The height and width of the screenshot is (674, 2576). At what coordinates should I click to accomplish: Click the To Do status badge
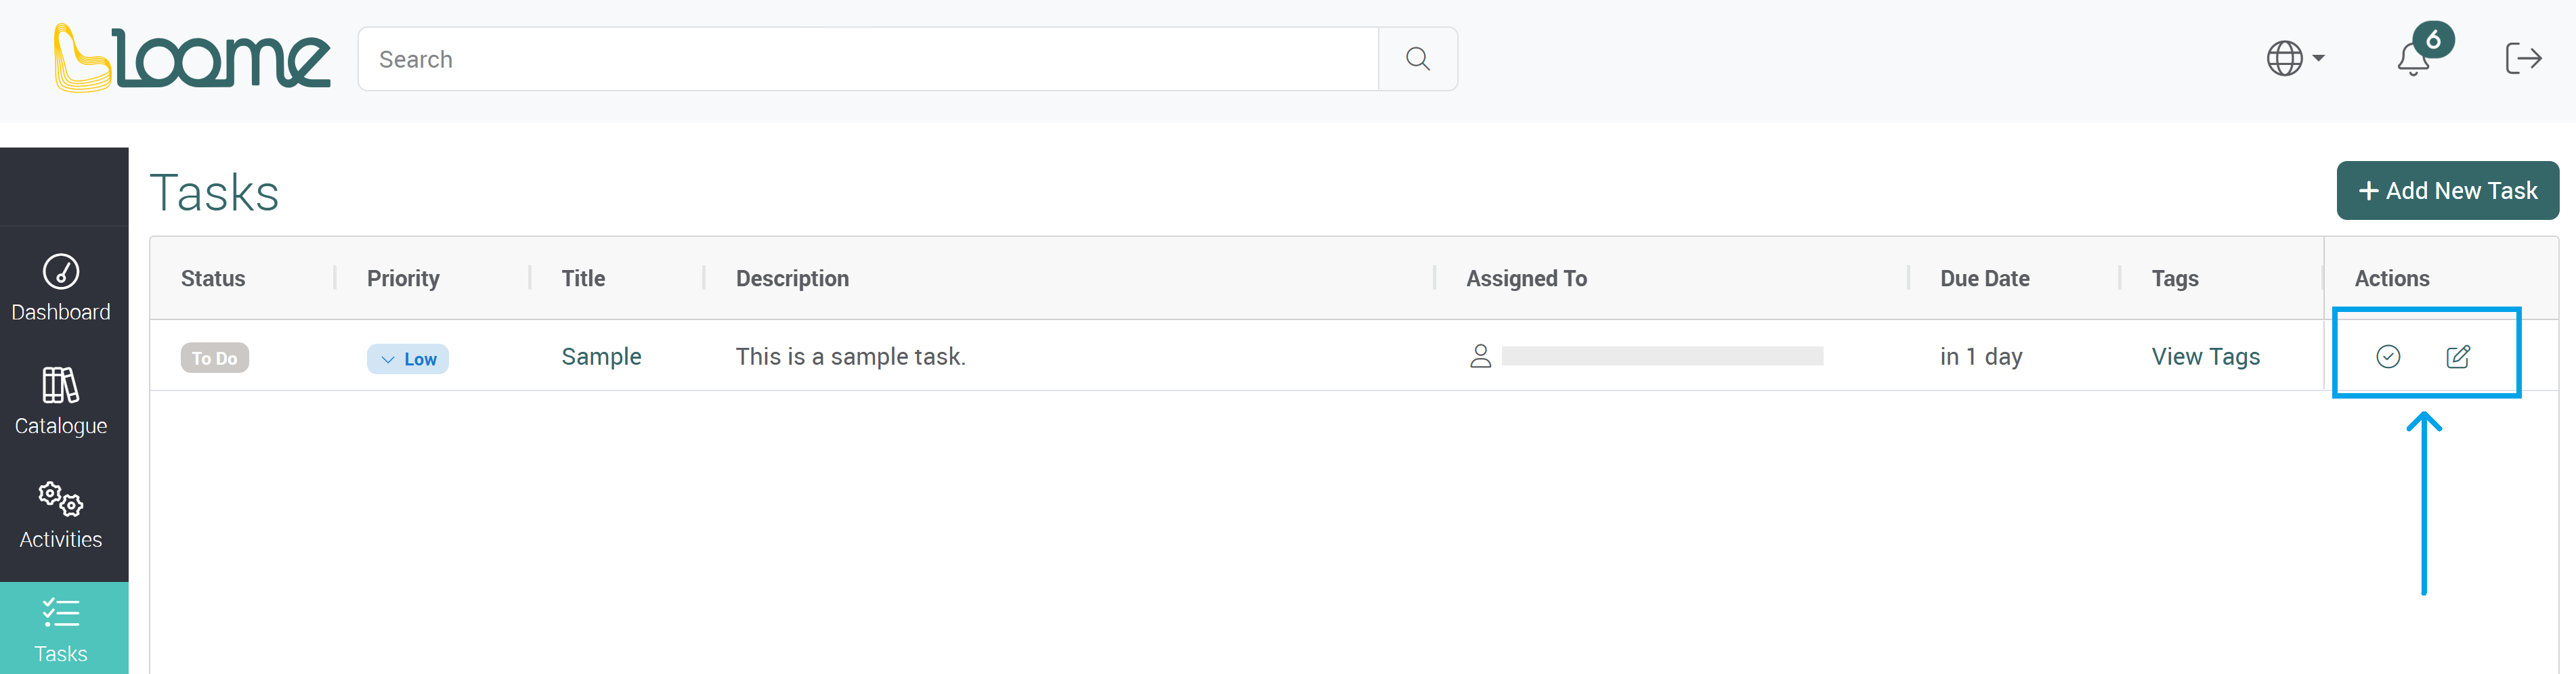coord(215,358)
